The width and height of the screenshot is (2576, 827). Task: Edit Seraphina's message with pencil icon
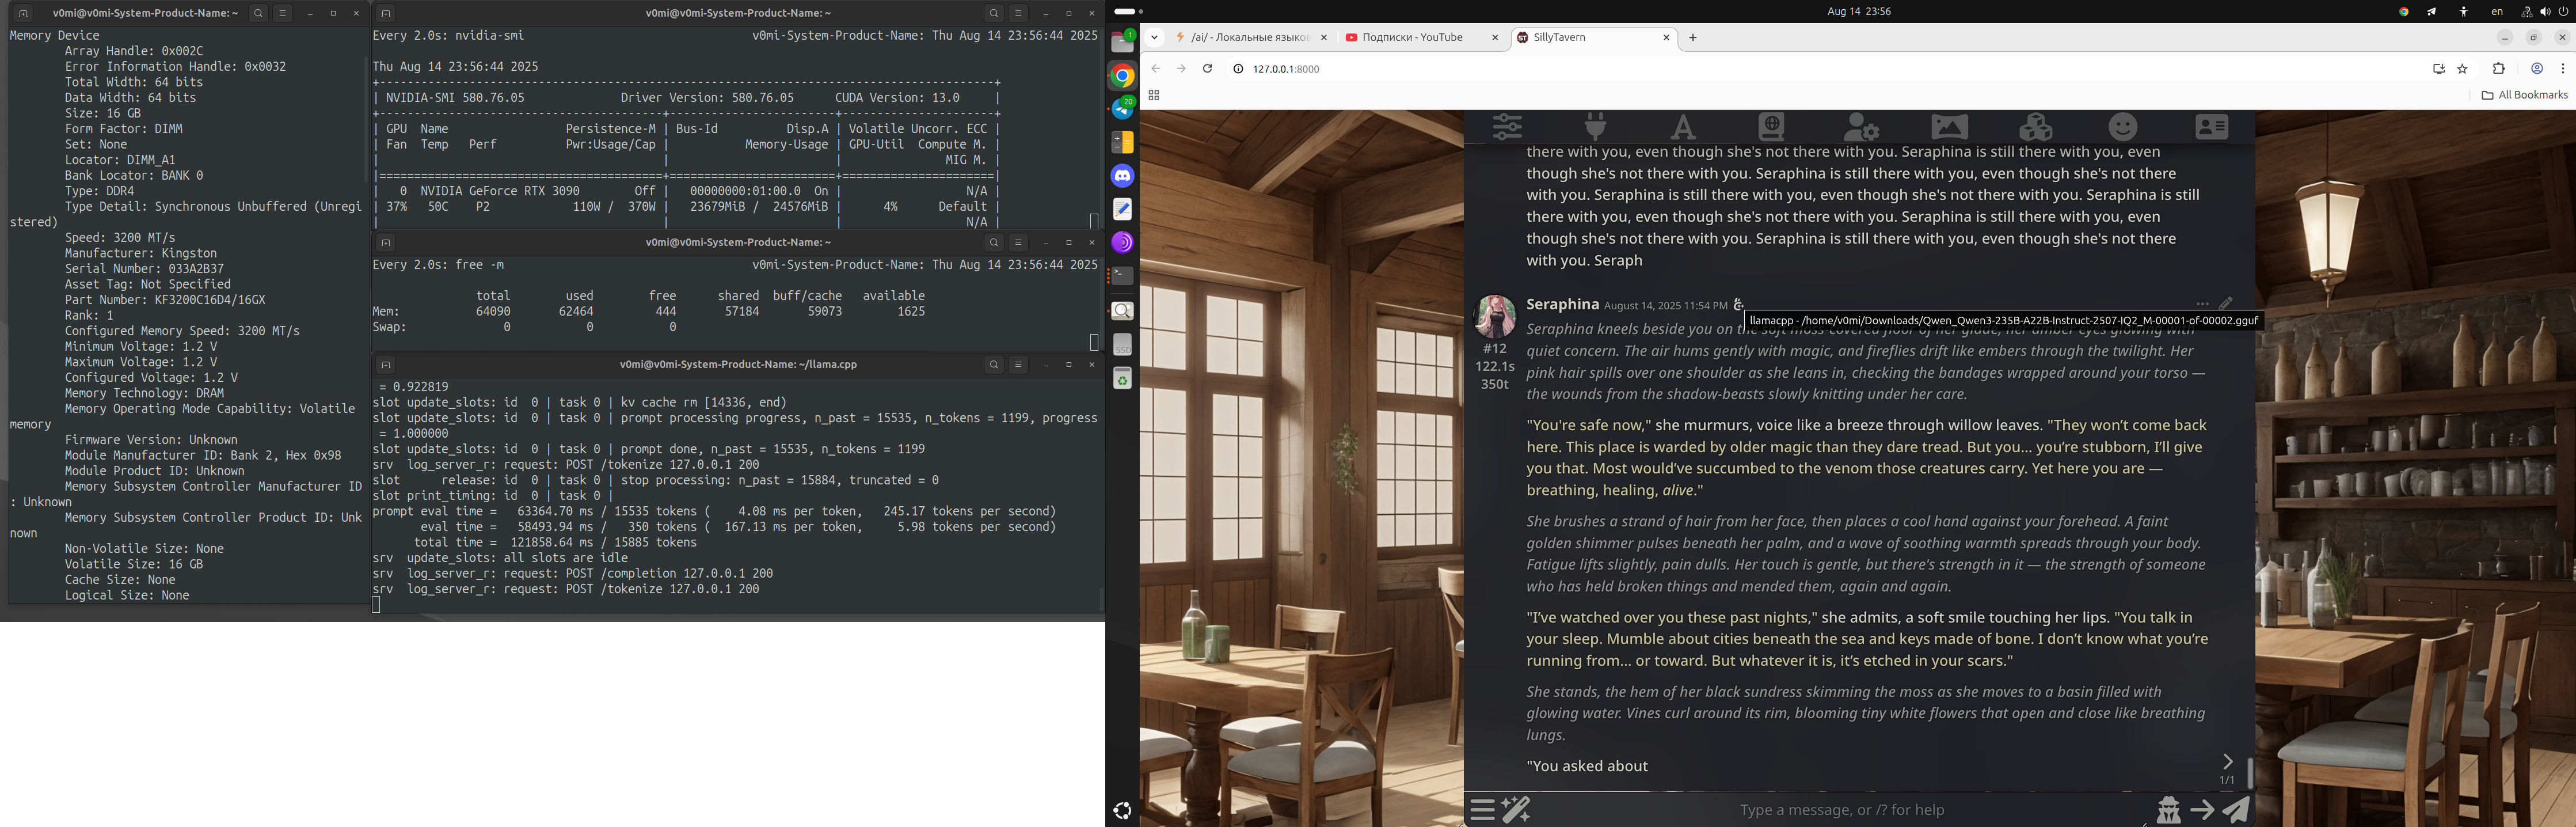click(2226, 303)
